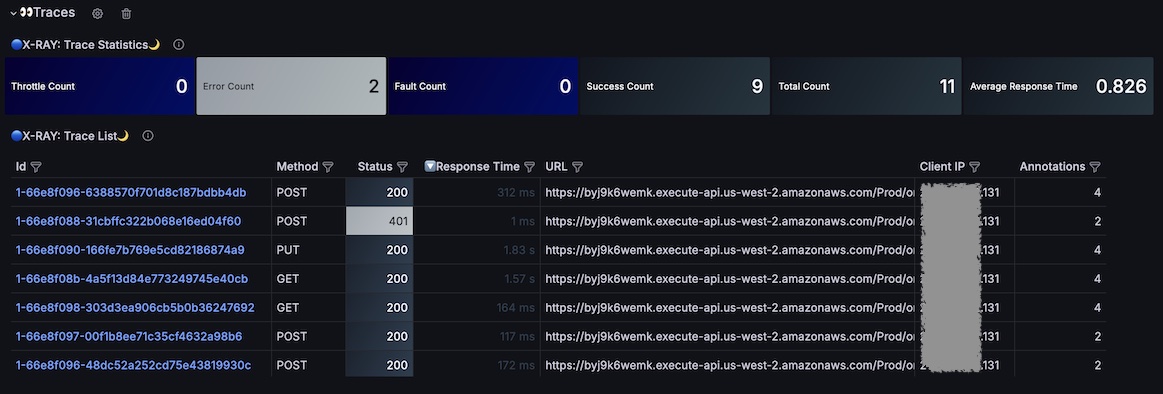
Task: Sort by Response Time column header
Action: [478, 167]
